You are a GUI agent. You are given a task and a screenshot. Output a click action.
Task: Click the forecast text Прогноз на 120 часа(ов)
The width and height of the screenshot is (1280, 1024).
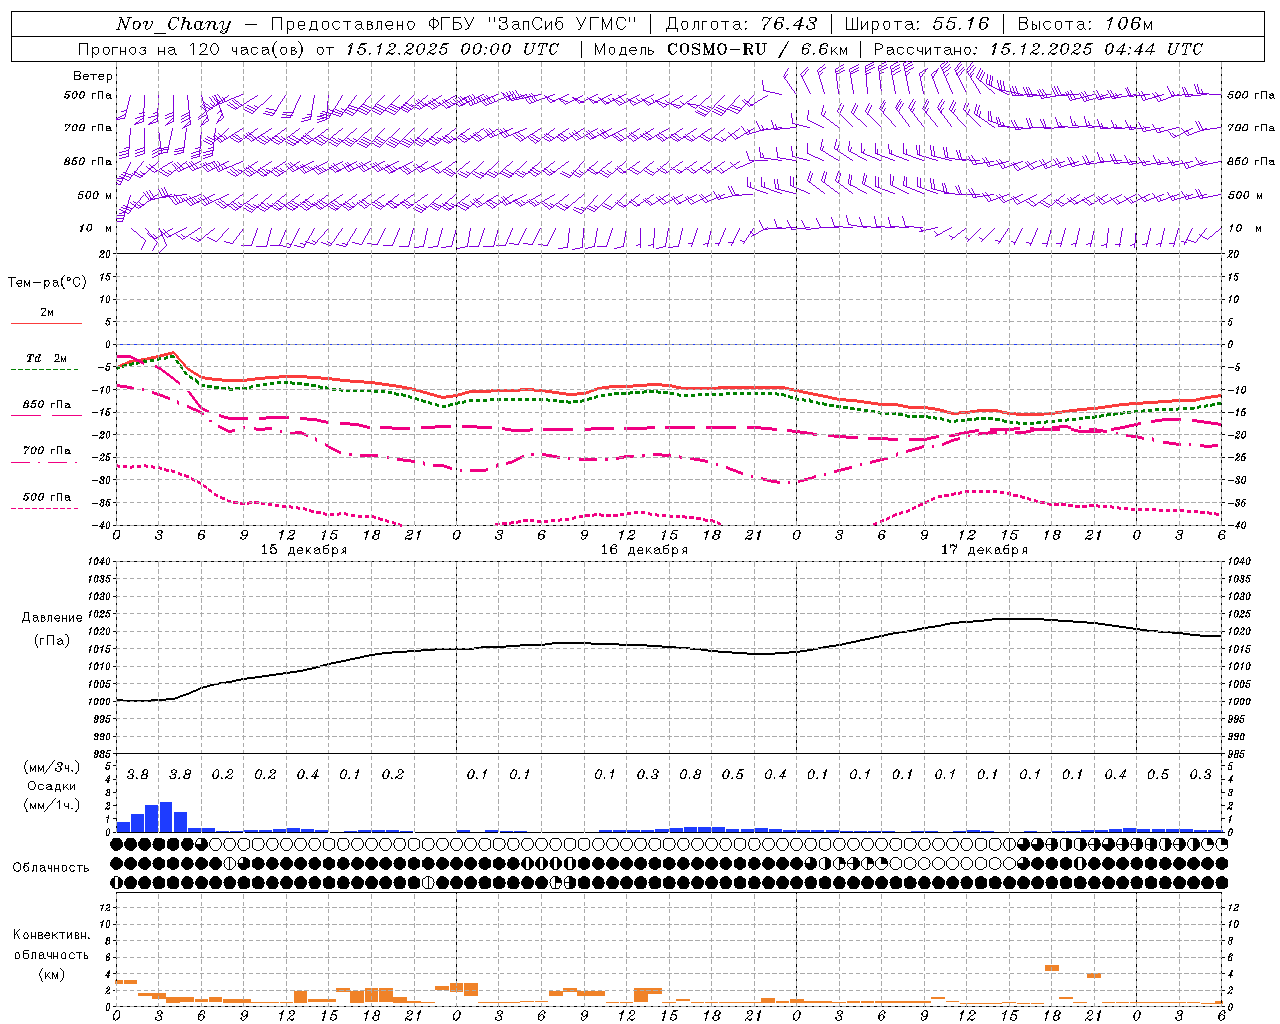[x=192, y=49]
